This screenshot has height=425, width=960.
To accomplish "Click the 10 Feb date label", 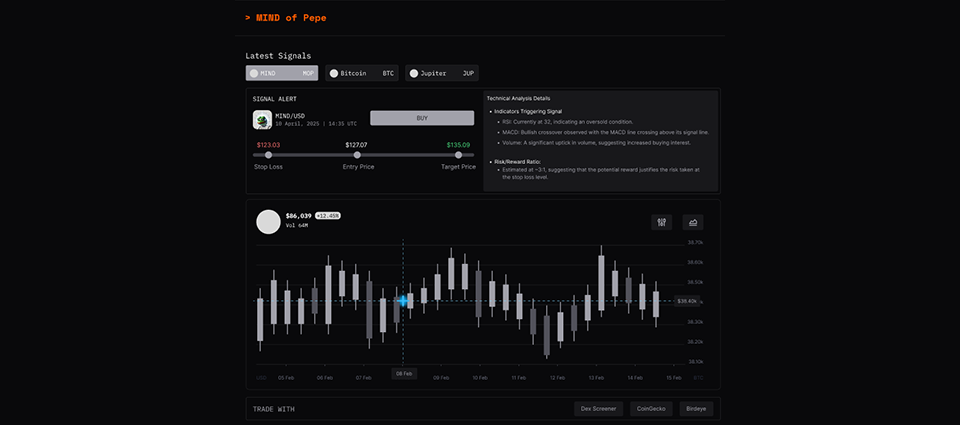I will click(x=479, y=378).
